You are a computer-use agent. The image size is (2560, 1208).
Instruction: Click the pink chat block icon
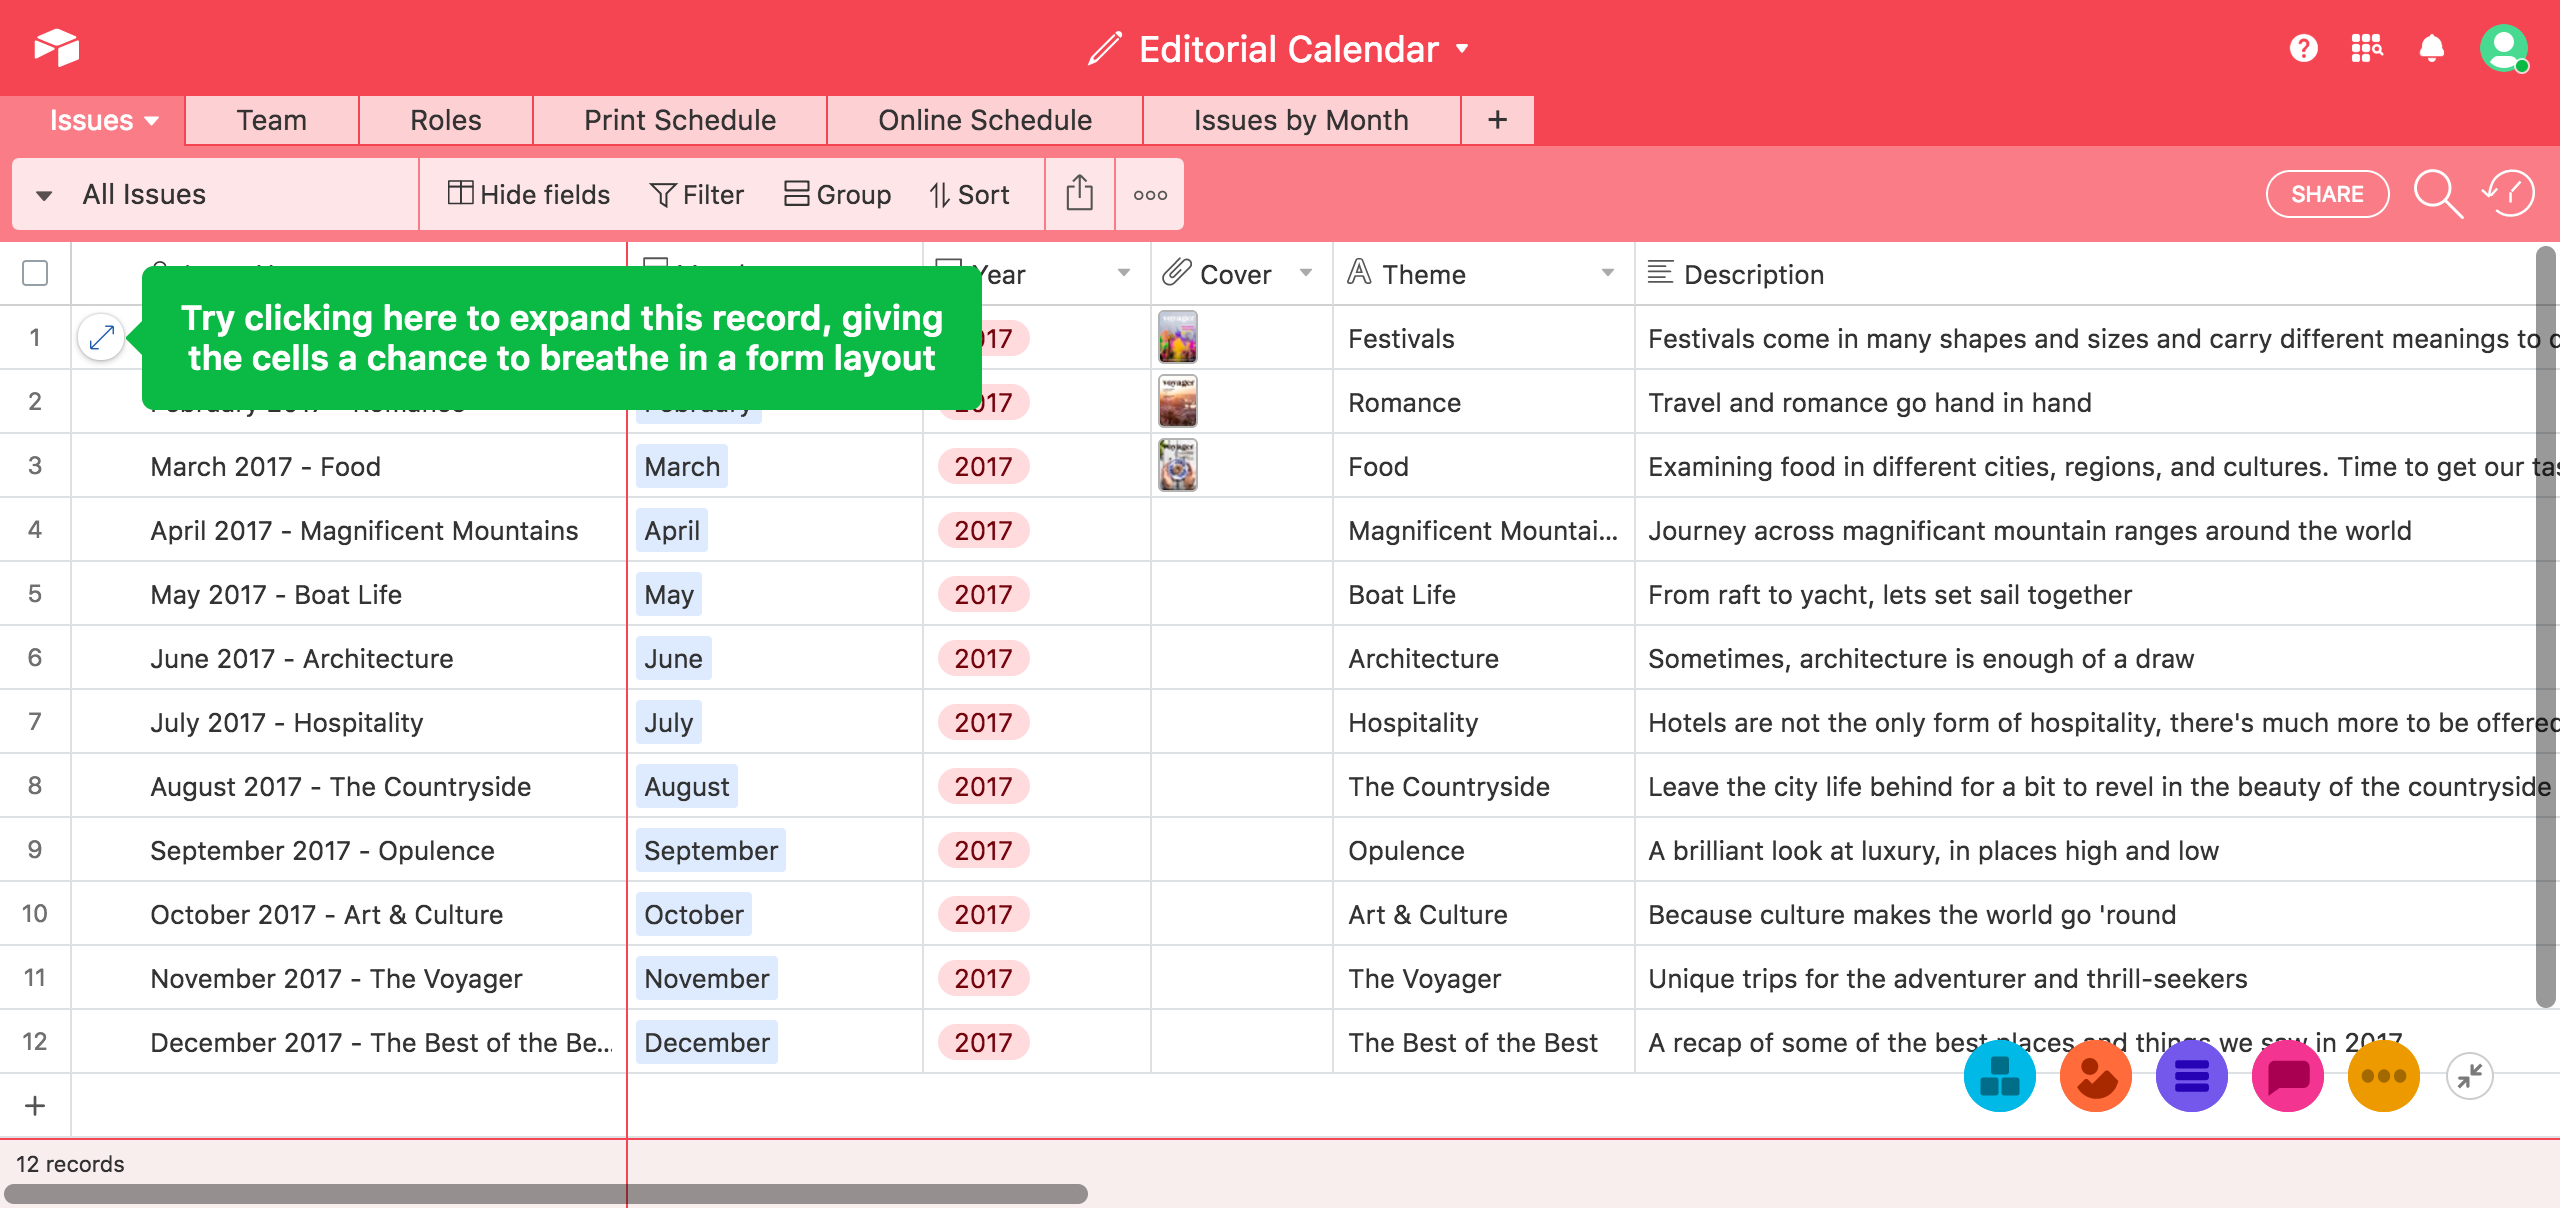pos(2287,1076)
